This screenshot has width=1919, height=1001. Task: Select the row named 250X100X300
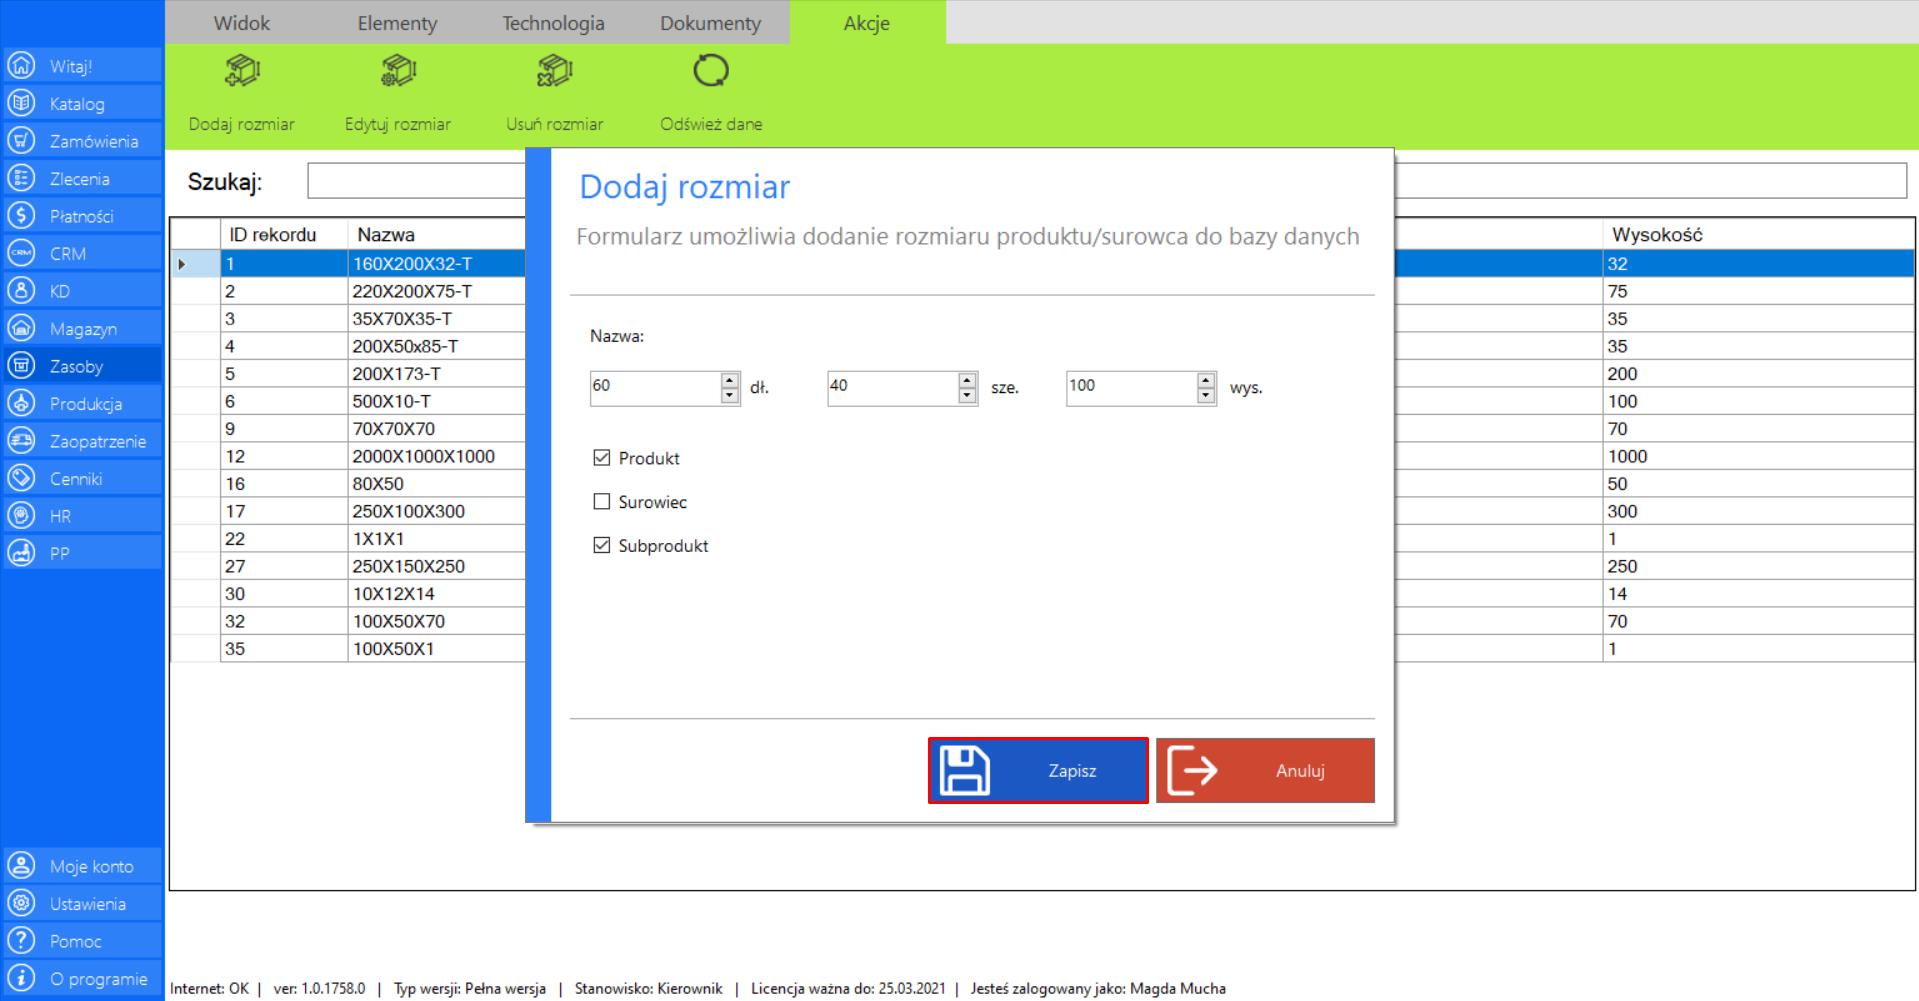click(x=408, y=511)
